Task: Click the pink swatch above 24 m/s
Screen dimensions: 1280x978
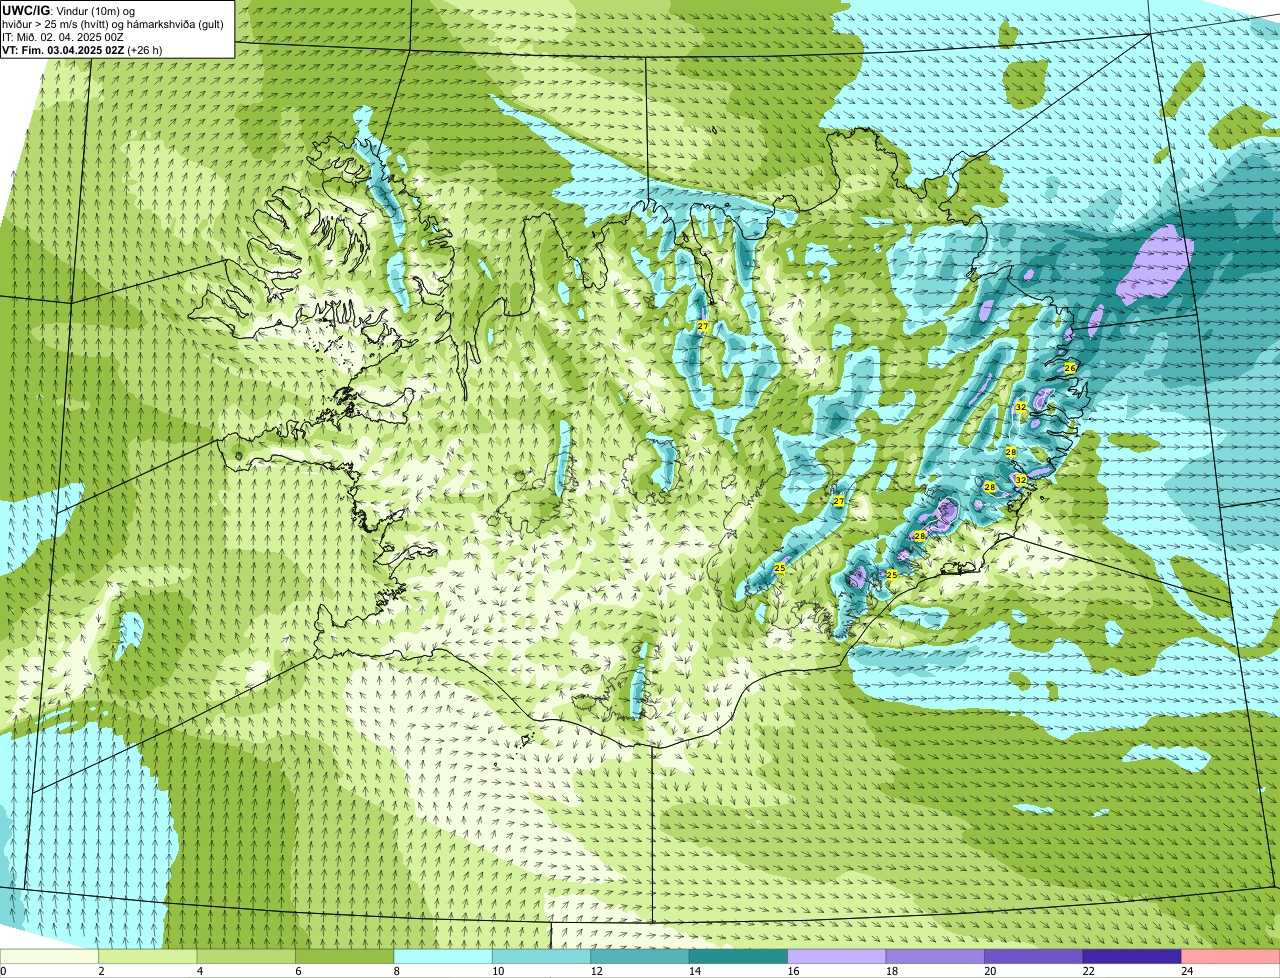Action: pos(1231,956)
